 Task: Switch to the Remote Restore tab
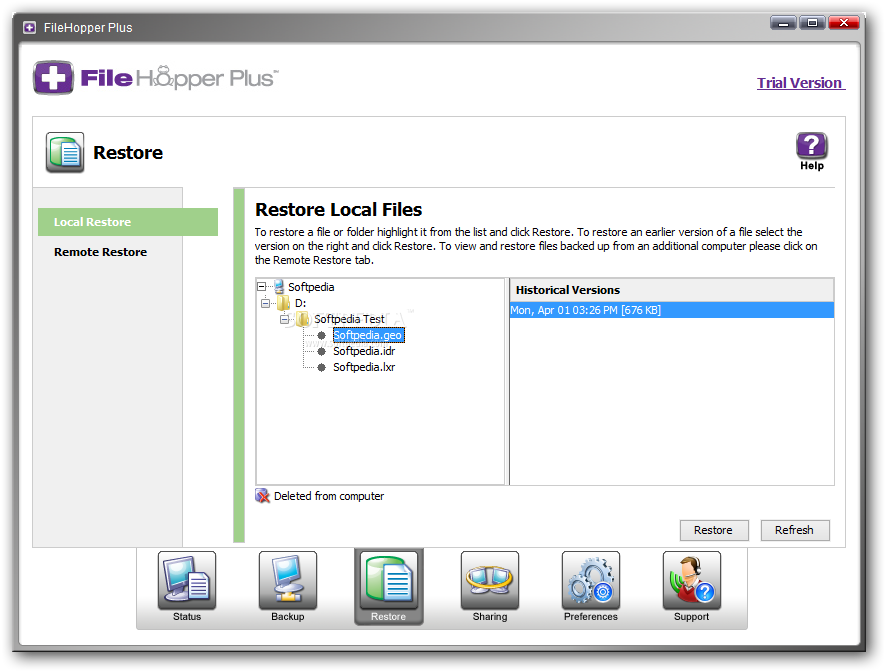coord(100,252)
